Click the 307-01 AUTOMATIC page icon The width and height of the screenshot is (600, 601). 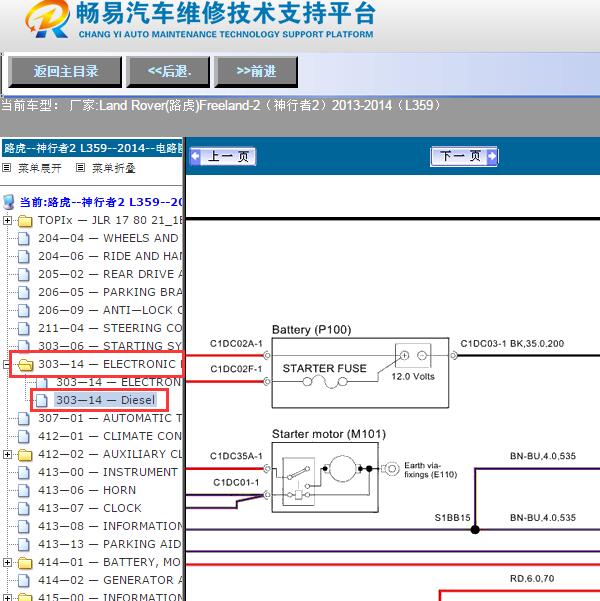[x=24, y=419]
